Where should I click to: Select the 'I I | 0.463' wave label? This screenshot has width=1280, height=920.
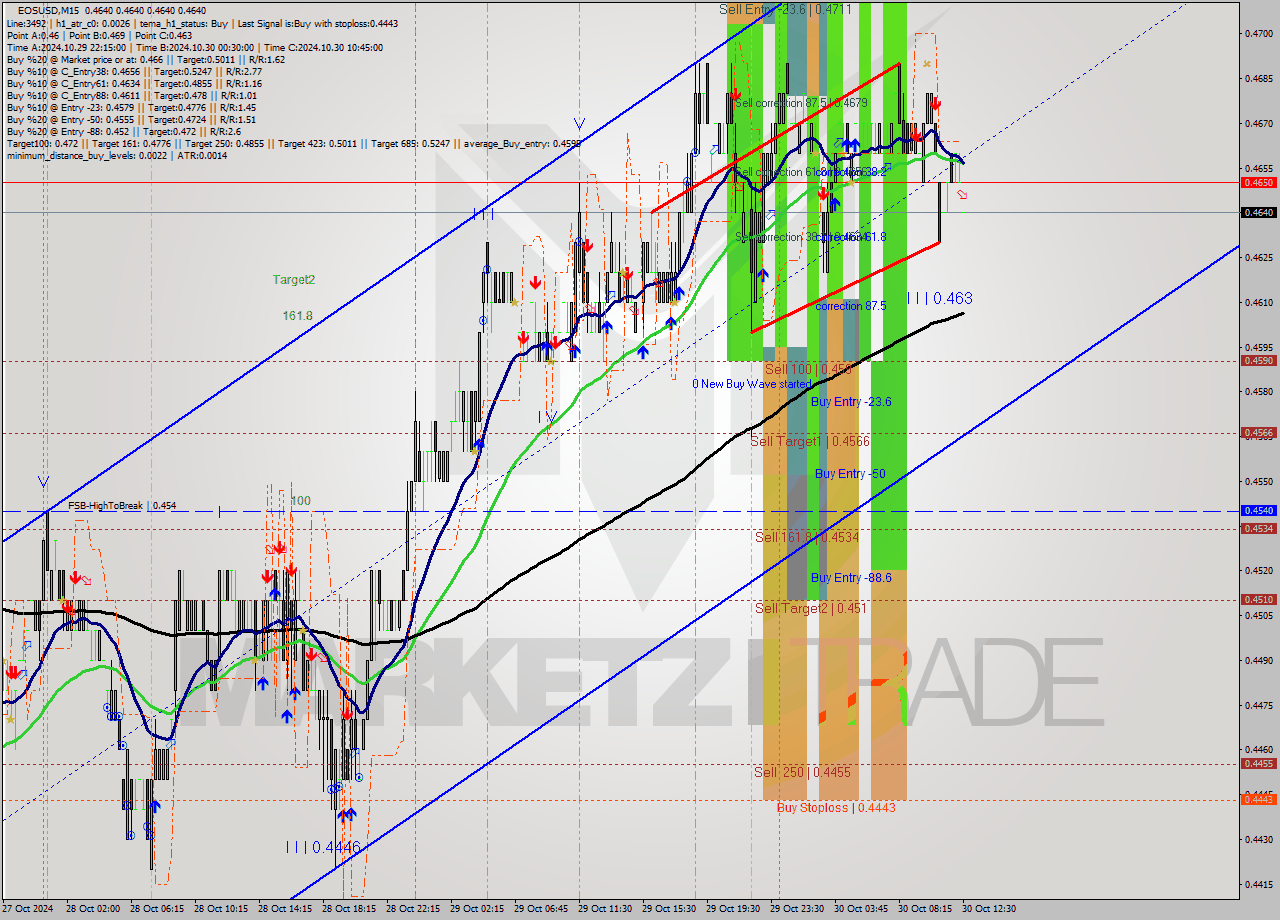(939, 298)
